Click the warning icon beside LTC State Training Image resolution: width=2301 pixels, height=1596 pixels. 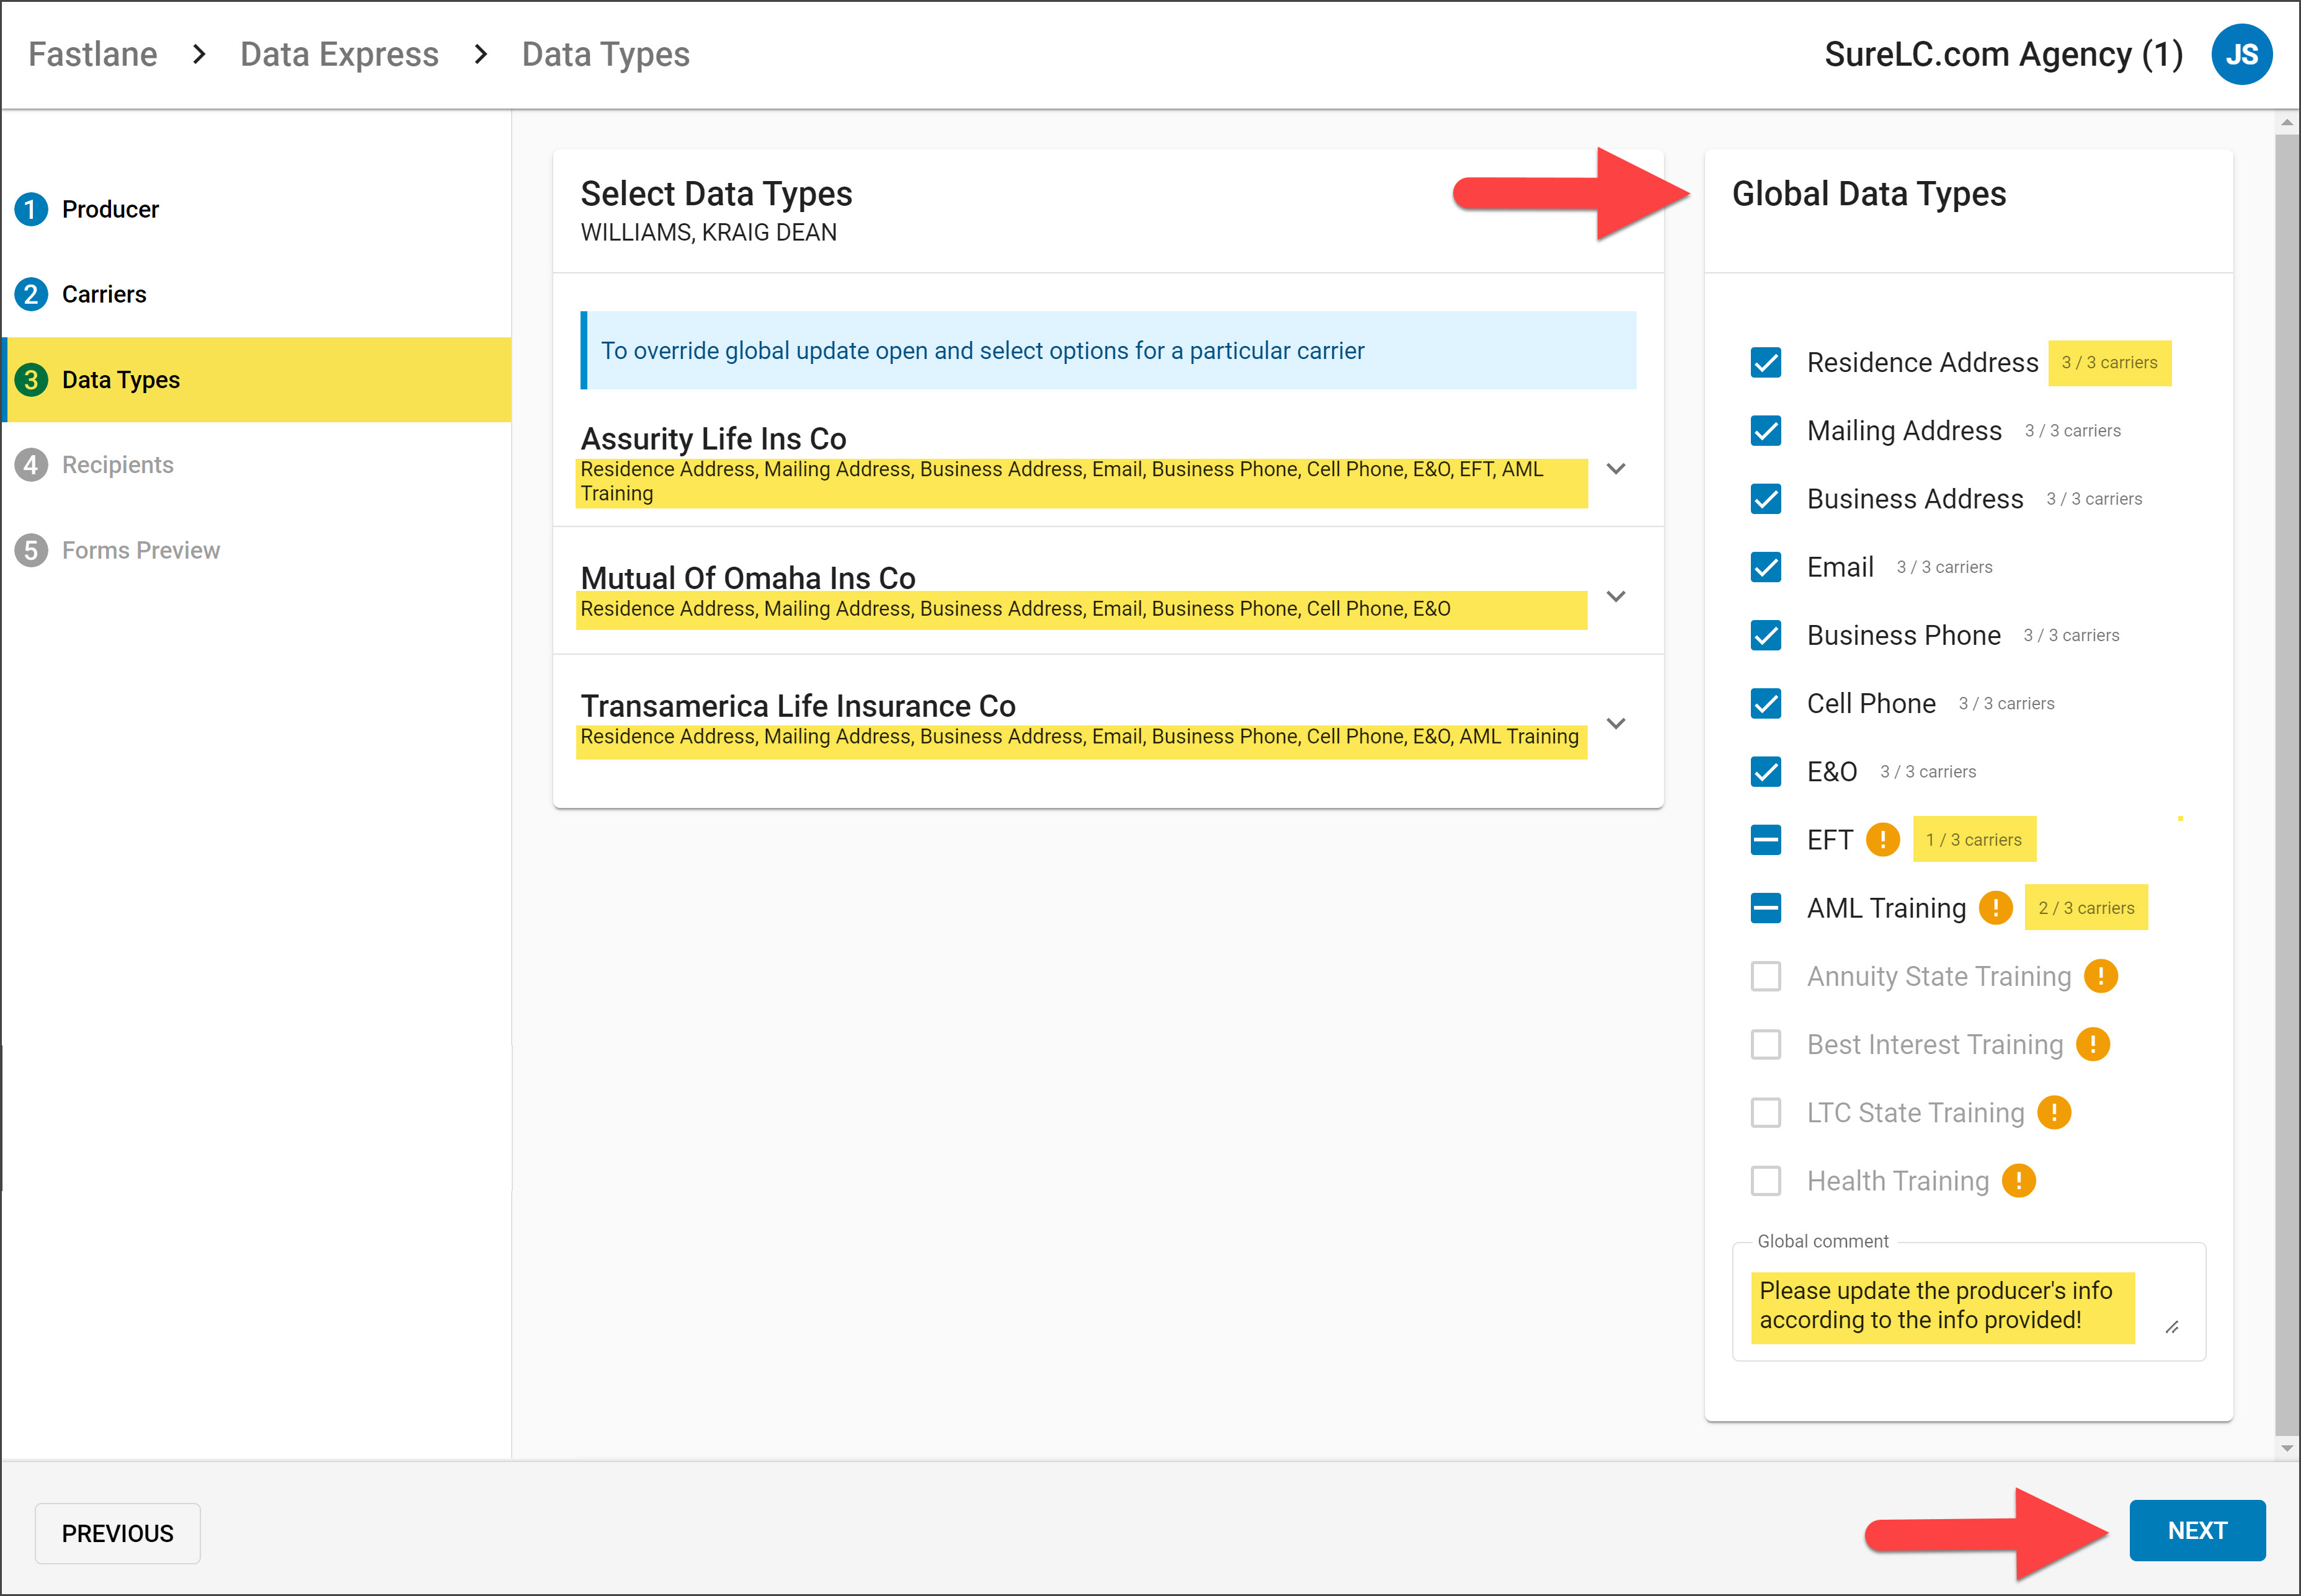point(2054,1112)
